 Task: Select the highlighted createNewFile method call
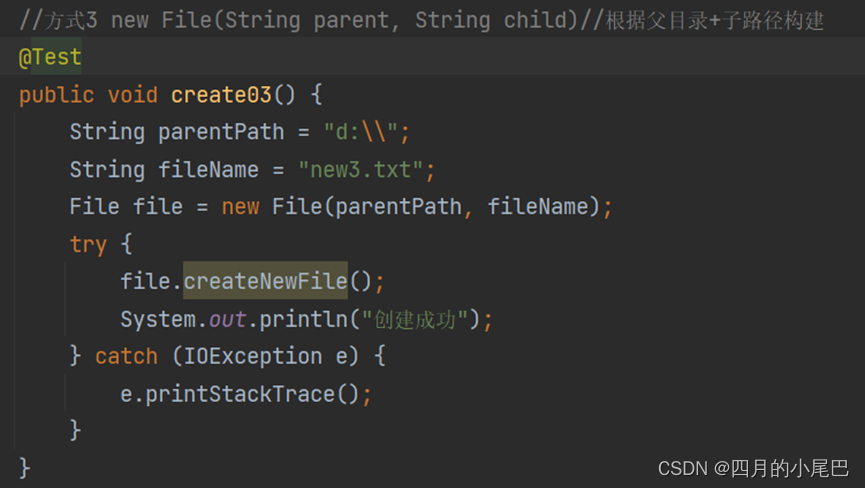(x=265, y=282)
